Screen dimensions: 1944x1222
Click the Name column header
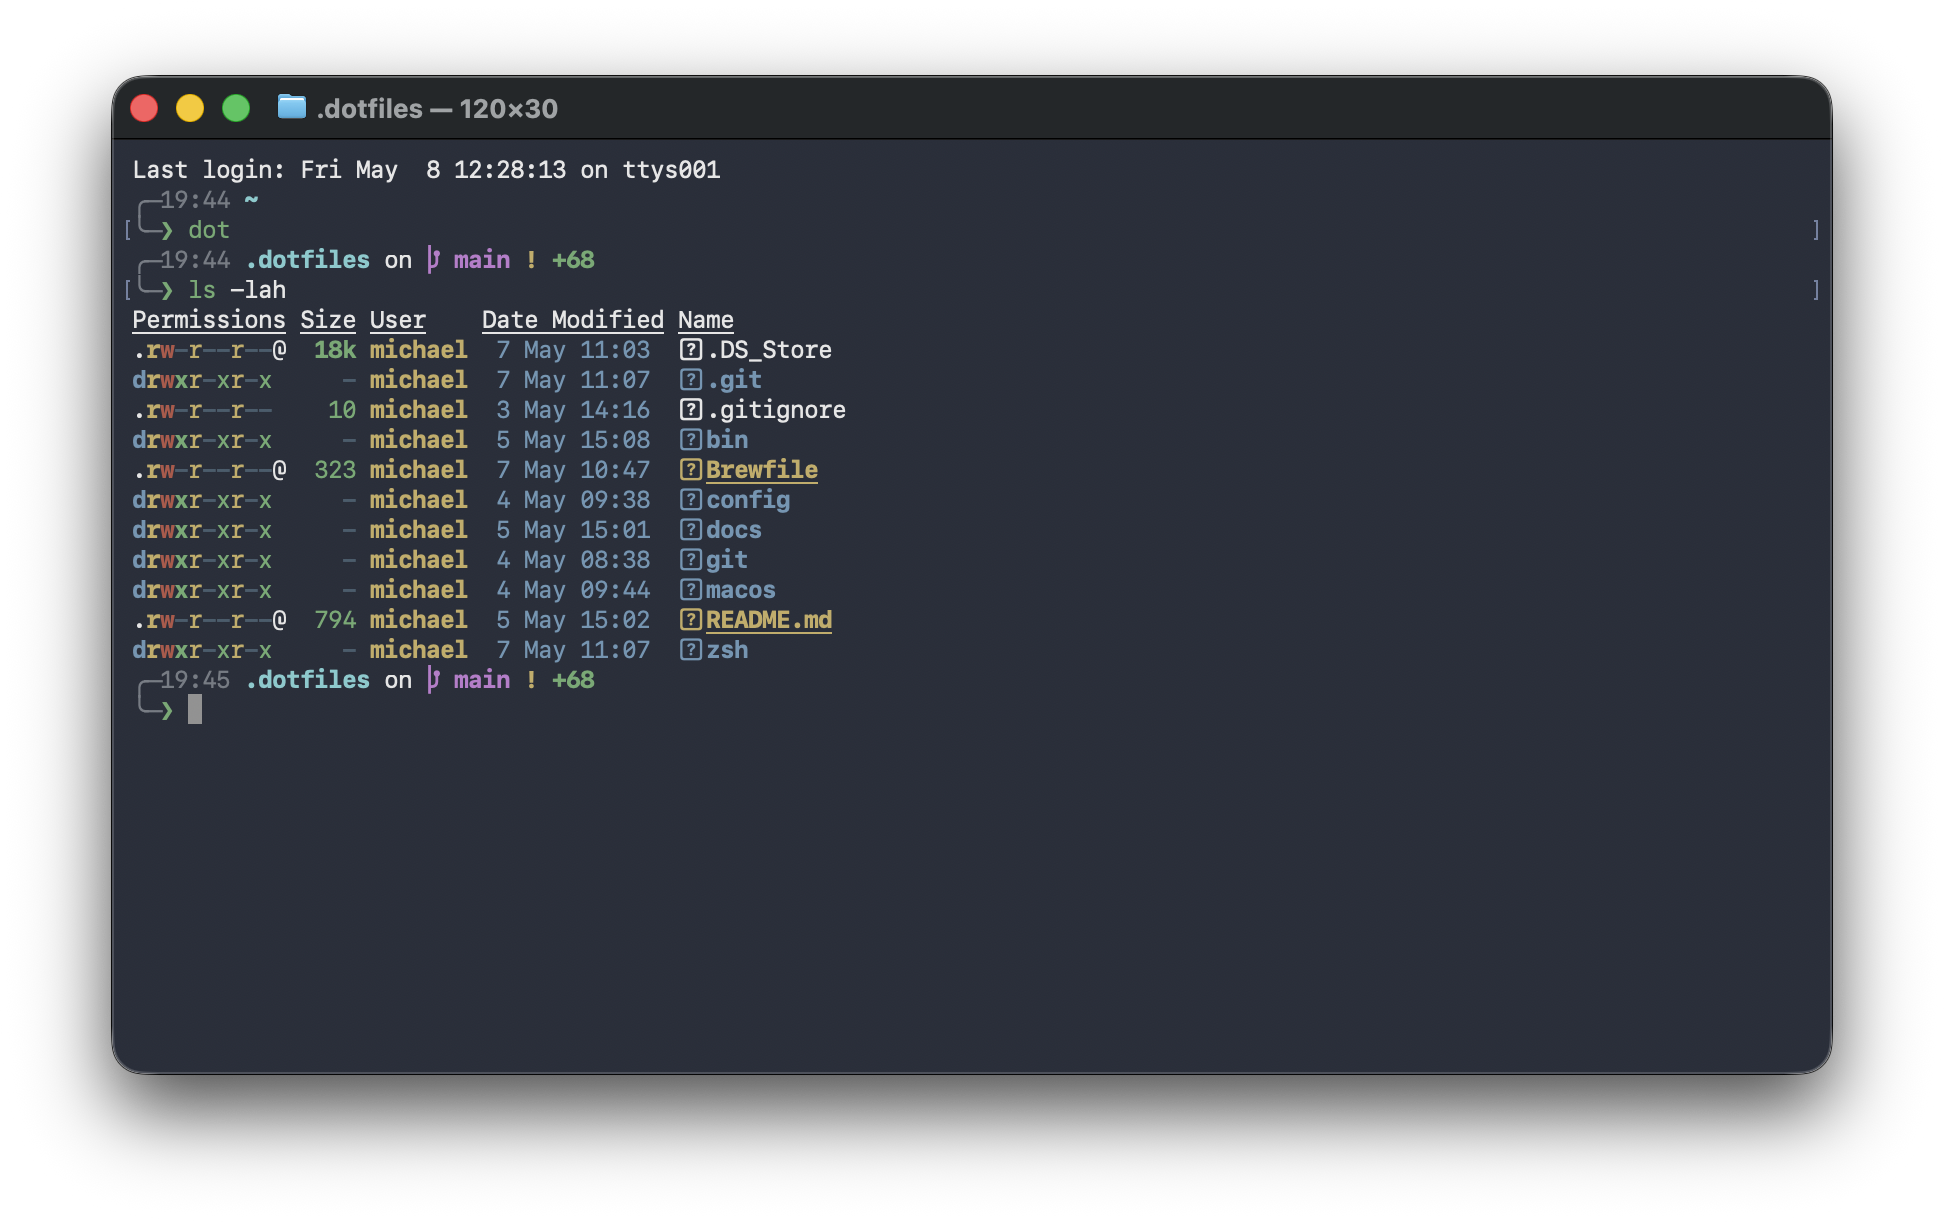coord(706,320)
